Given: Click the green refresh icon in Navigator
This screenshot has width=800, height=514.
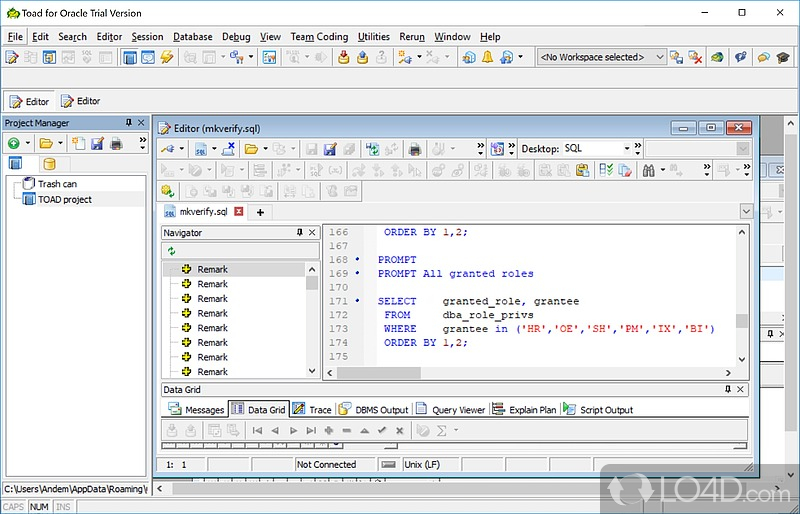Looking at the screenshot, I should 171,251.
